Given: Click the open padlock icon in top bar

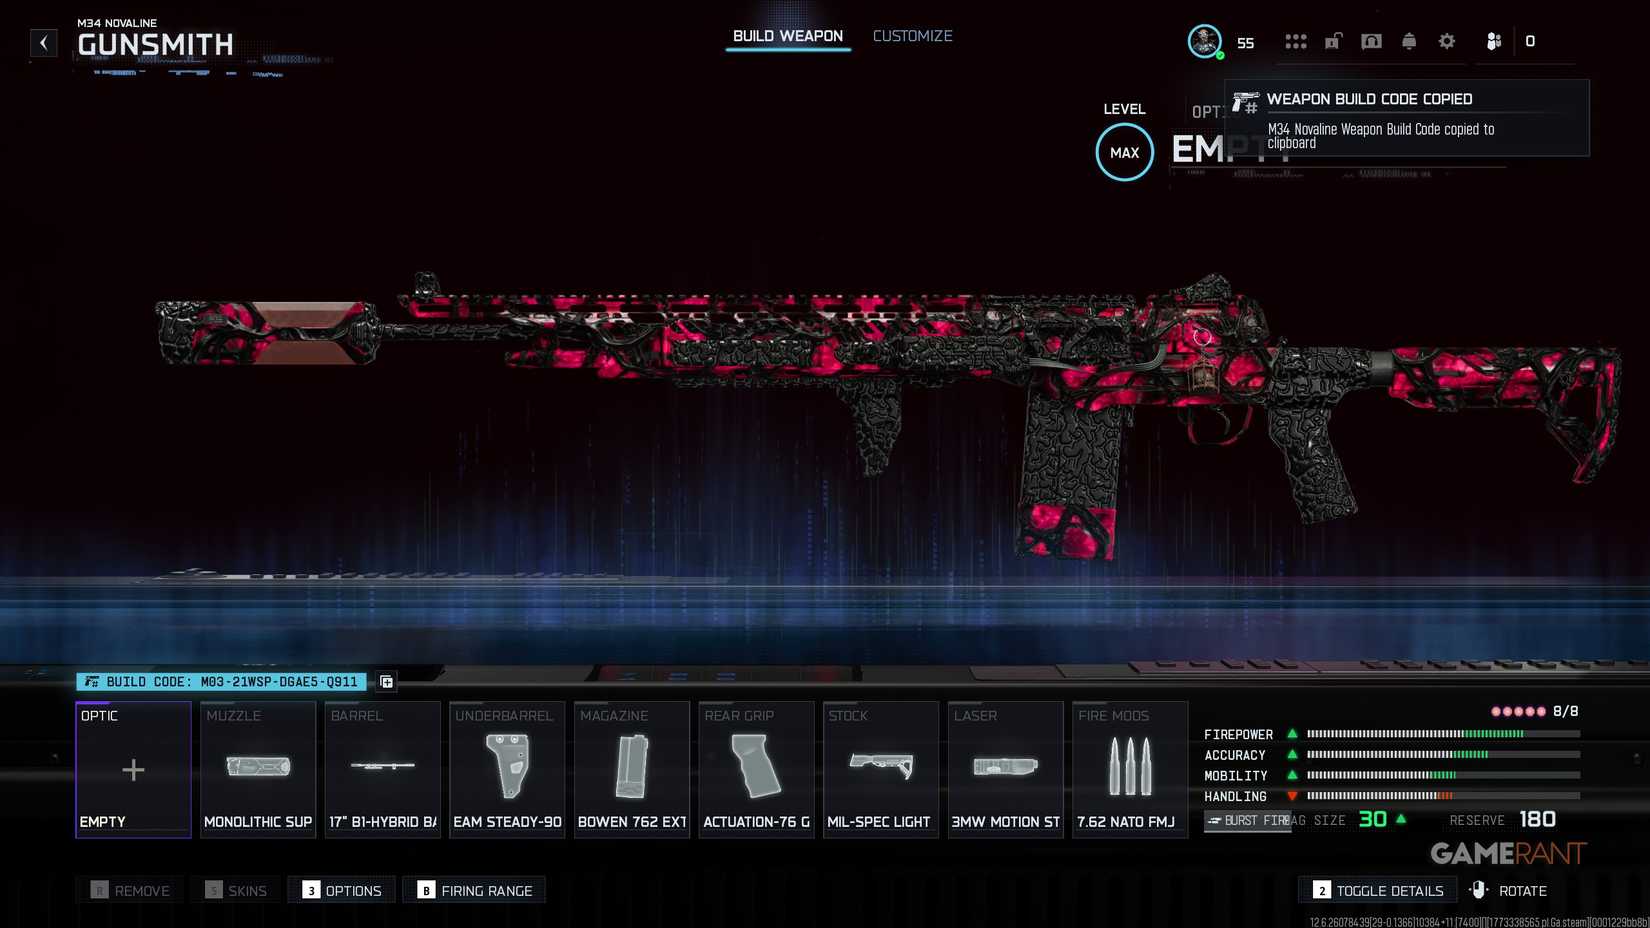Looking at the screenshot, I should [1333, 41].
